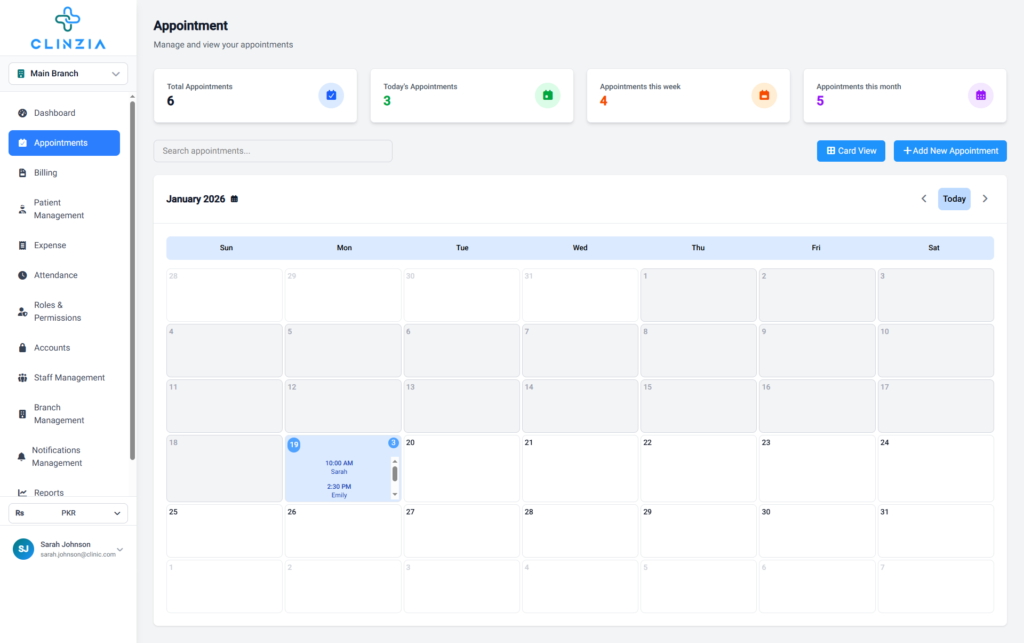Viewport: 1024px width, 643px height.
Task: Open Billing in the sidebar
Action: 46,173
